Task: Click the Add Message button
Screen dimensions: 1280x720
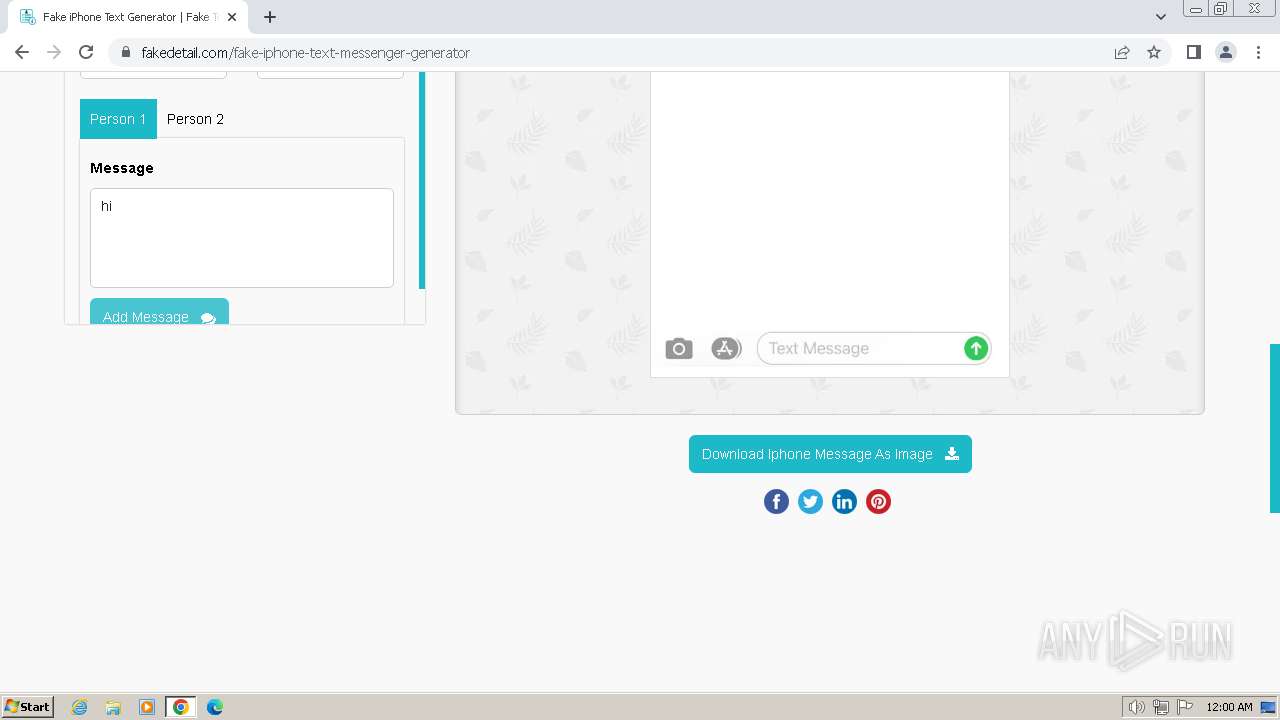Action: click(x=159, y=312)
